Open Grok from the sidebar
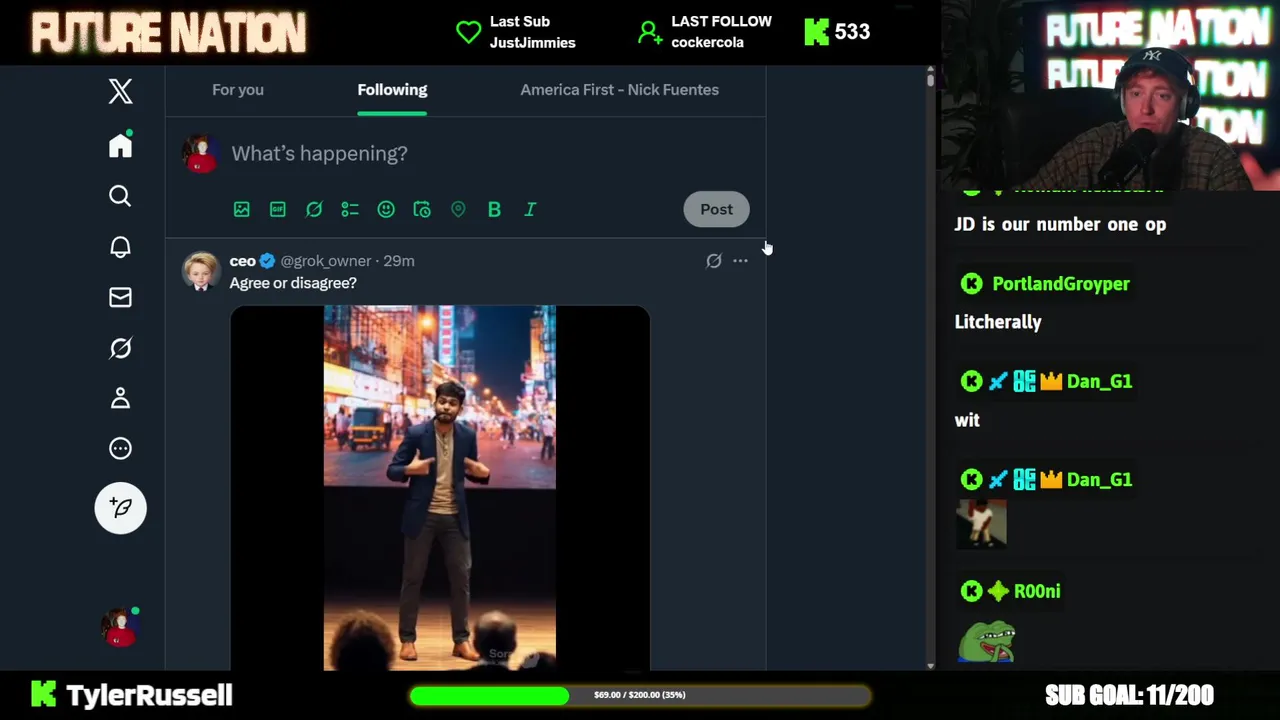 [120, 348]
